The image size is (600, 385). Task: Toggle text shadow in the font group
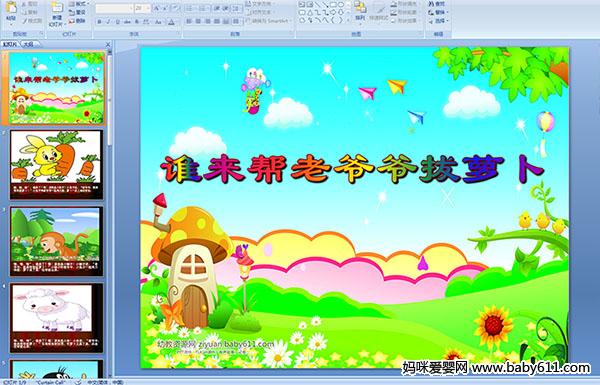[x=136, y=22]
